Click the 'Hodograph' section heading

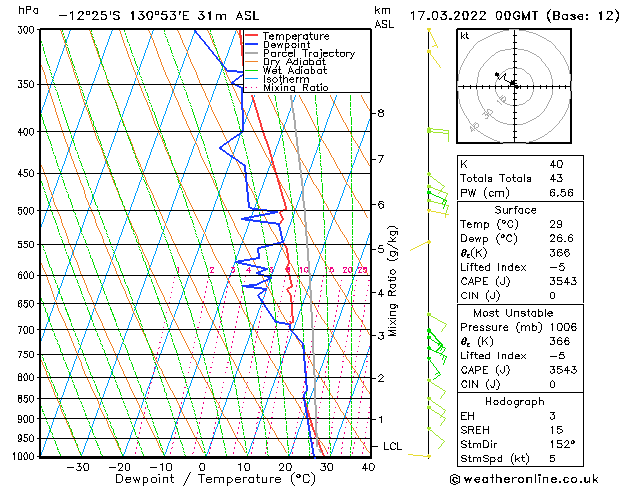pyautogui.click(x=515, y=402)
